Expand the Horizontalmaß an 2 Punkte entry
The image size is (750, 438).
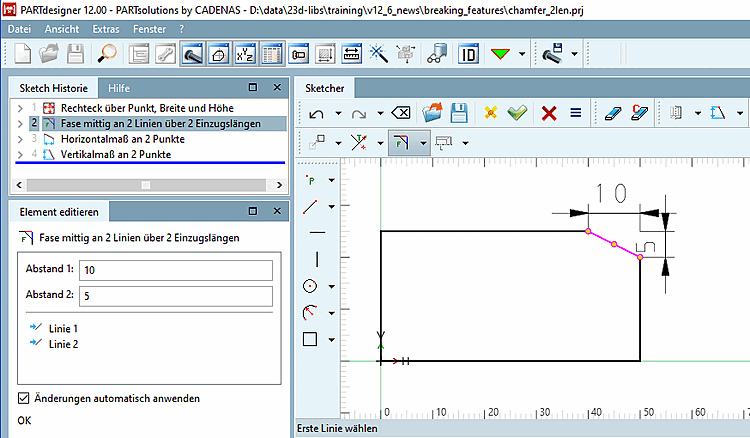20,140
